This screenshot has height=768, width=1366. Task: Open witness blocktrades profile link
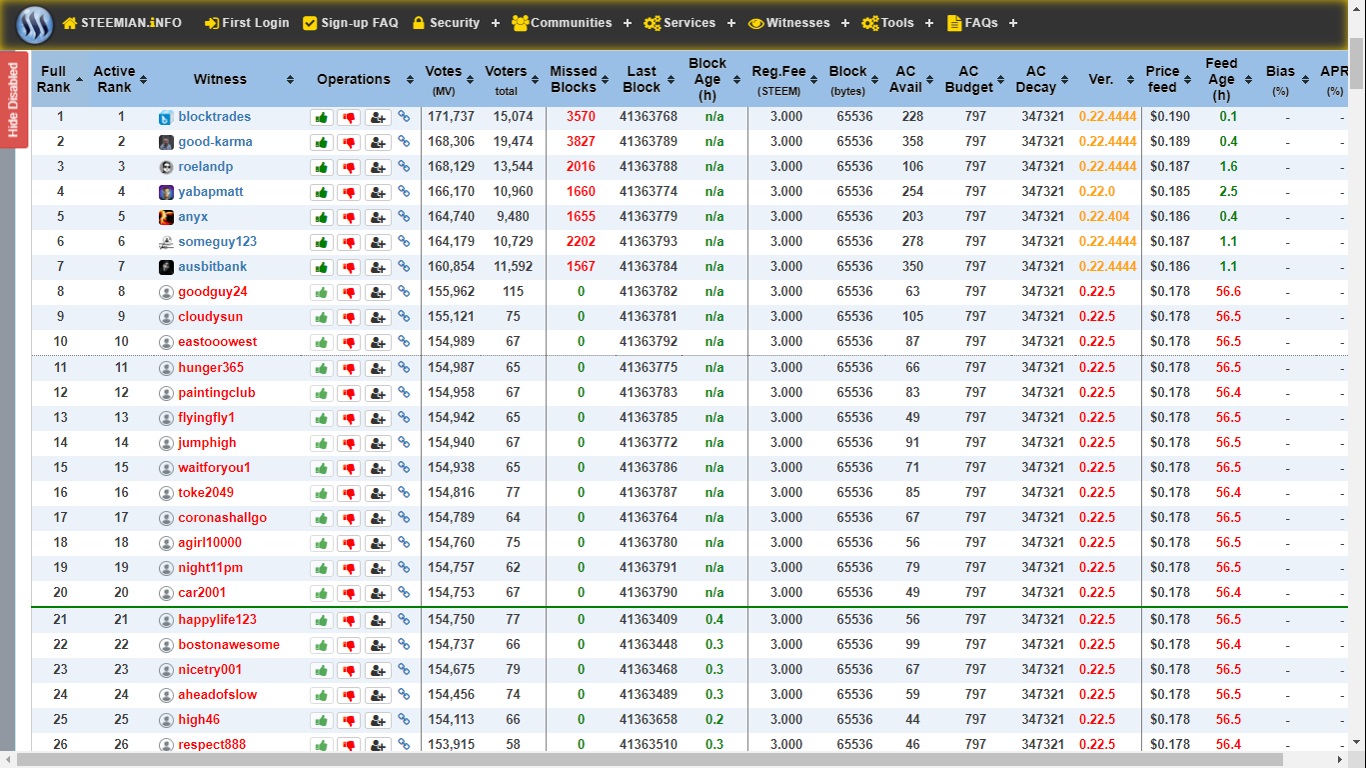(215, 117)
